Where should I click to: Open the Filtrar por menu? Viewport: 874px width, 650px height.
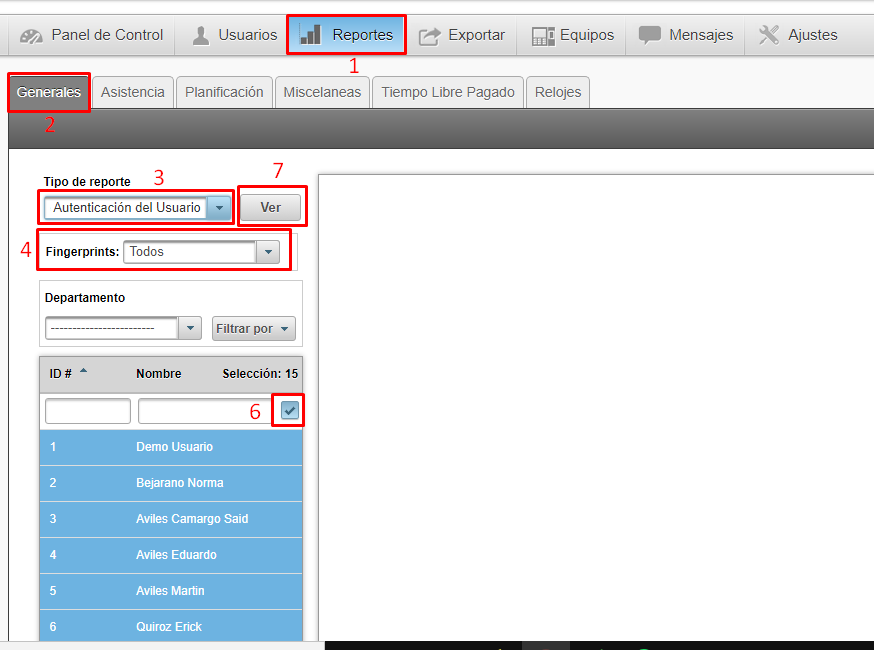click(253, 328)
